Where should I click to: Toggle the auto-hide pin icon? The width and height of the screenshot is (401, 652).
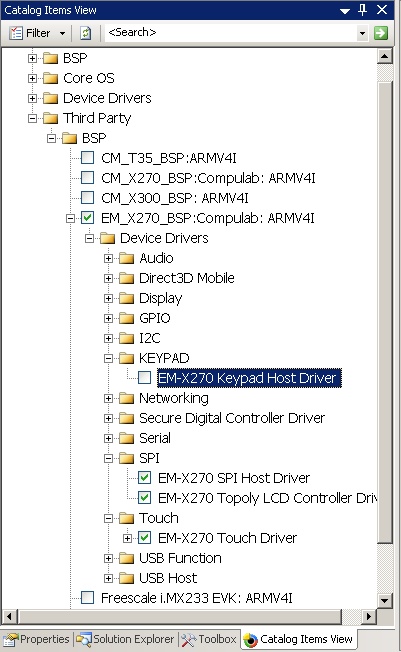363,10
